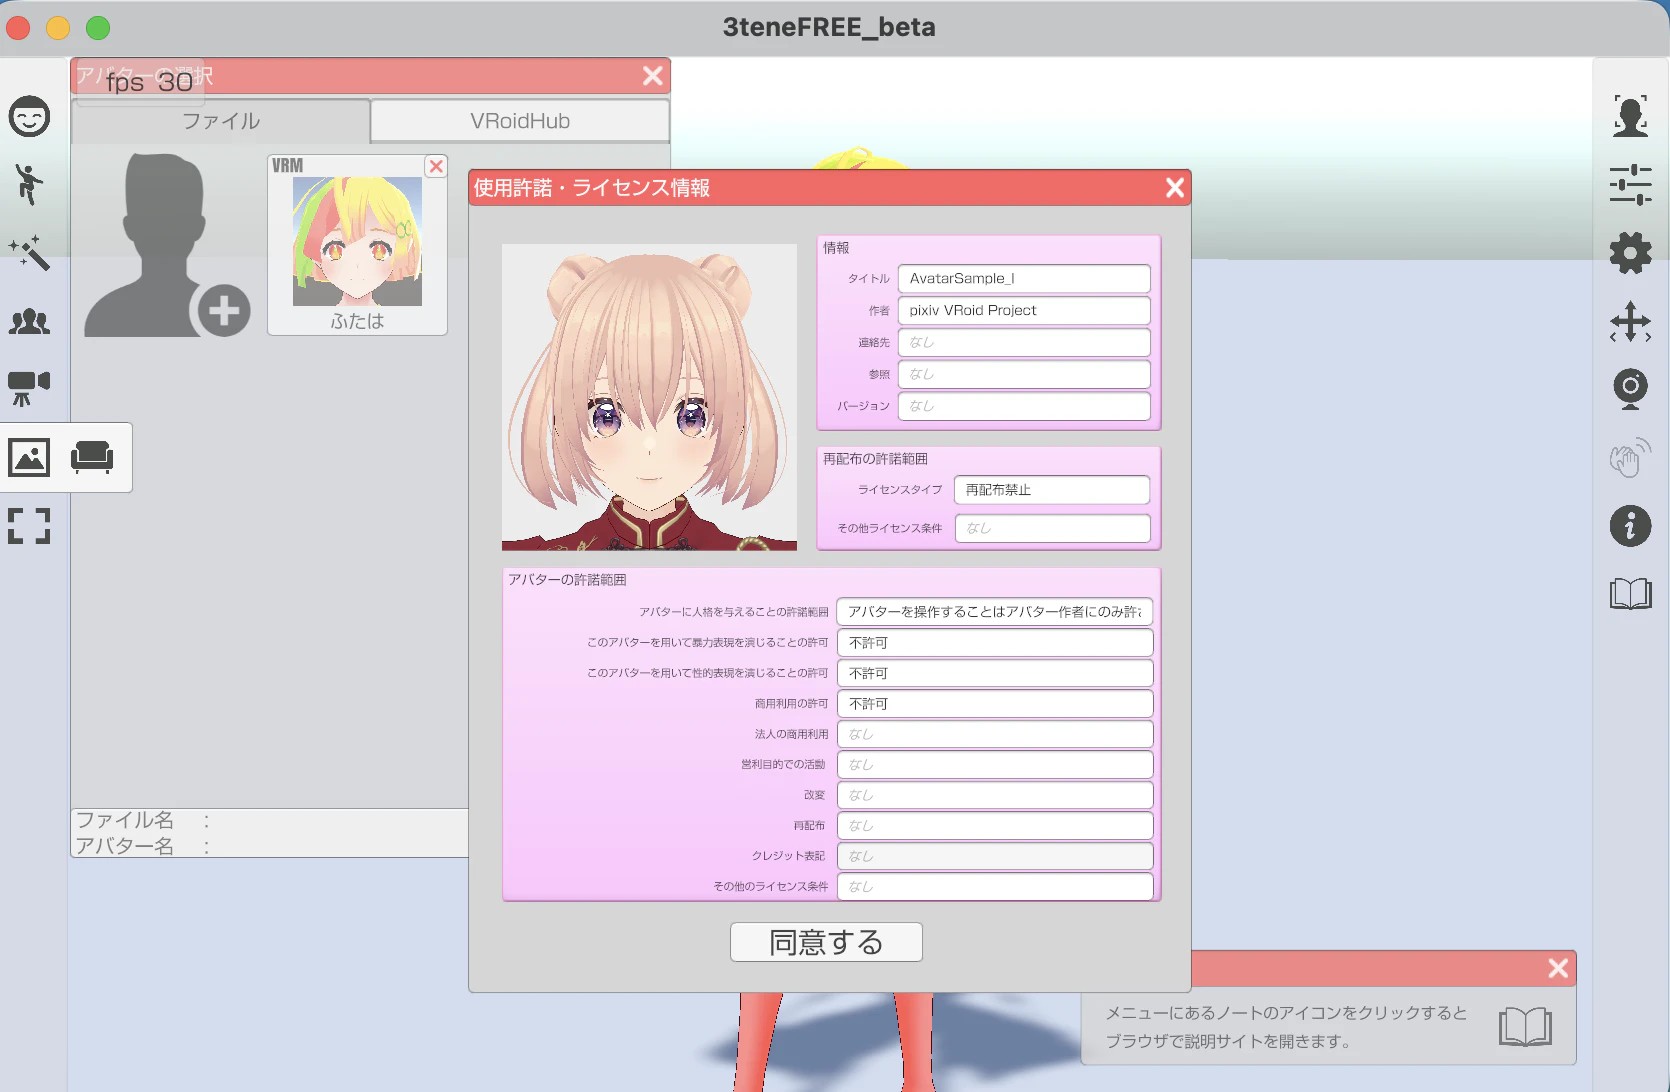Click the violent expression permission field
This screenshot has height=1092, width=1670.
point(995,643)
